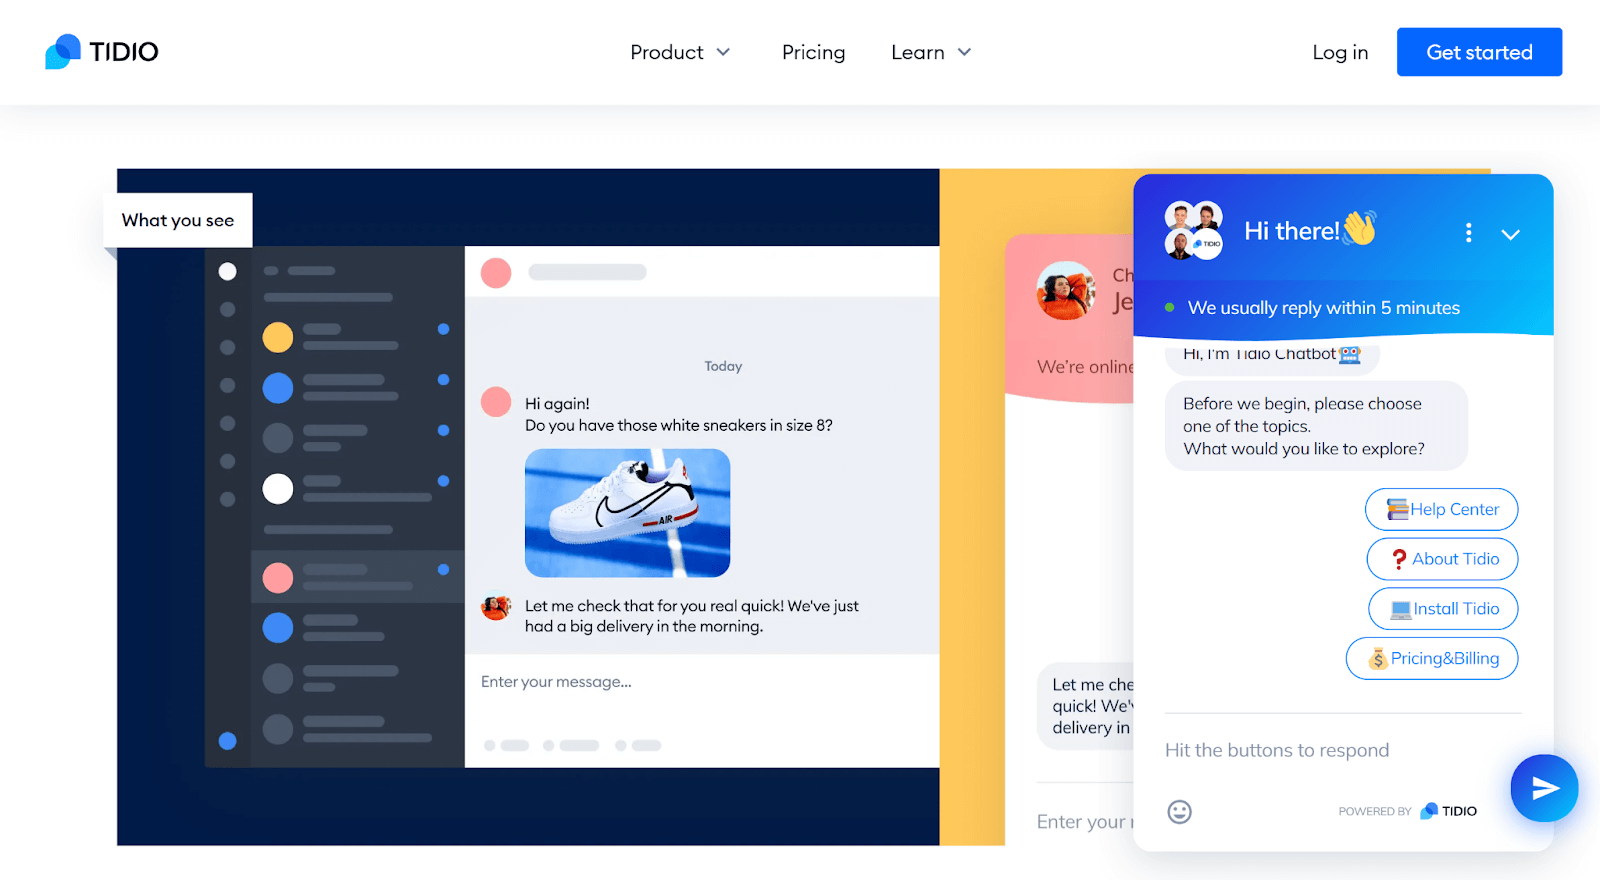Viewport: 1600px width, 880px height.
Task: Click the operator avatars in chat header
Action: [1194, 230]
